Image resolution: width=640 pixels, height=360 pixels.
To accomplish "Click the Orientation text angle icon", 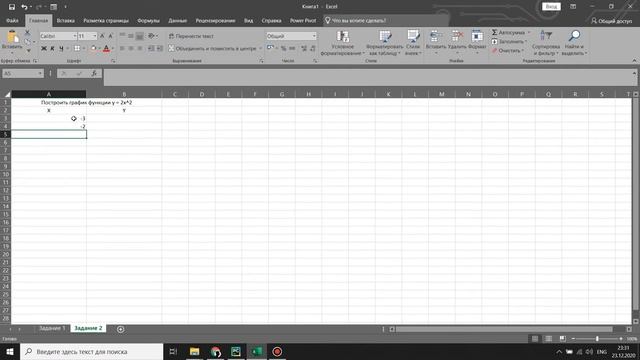I will 151,36.
